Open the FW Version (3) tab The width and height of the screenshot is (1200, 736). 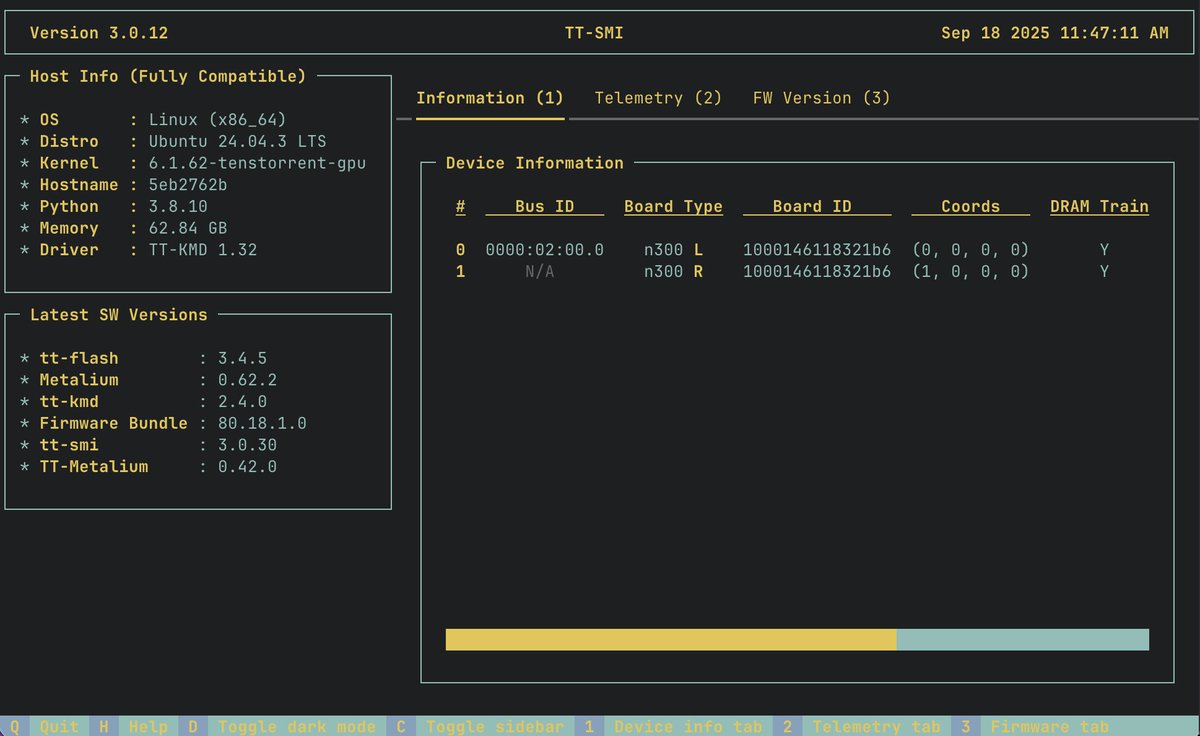click(821, 98)
